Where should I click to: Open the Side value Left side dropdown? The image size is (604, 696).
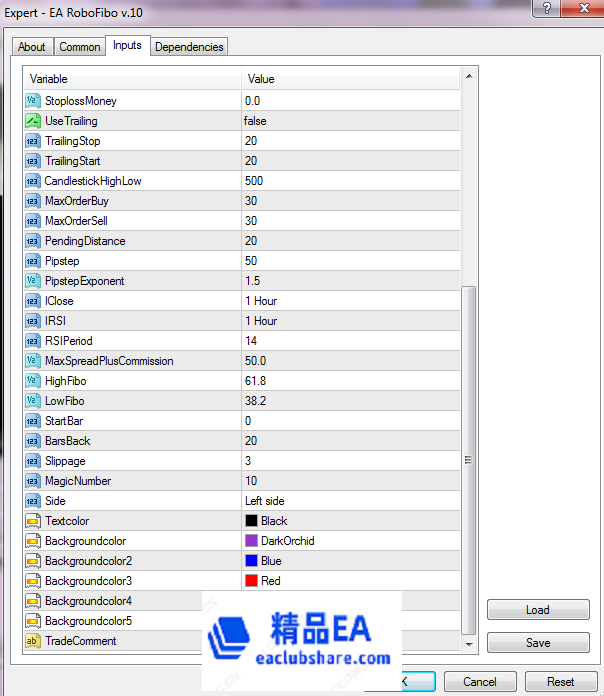pos(350,501)
